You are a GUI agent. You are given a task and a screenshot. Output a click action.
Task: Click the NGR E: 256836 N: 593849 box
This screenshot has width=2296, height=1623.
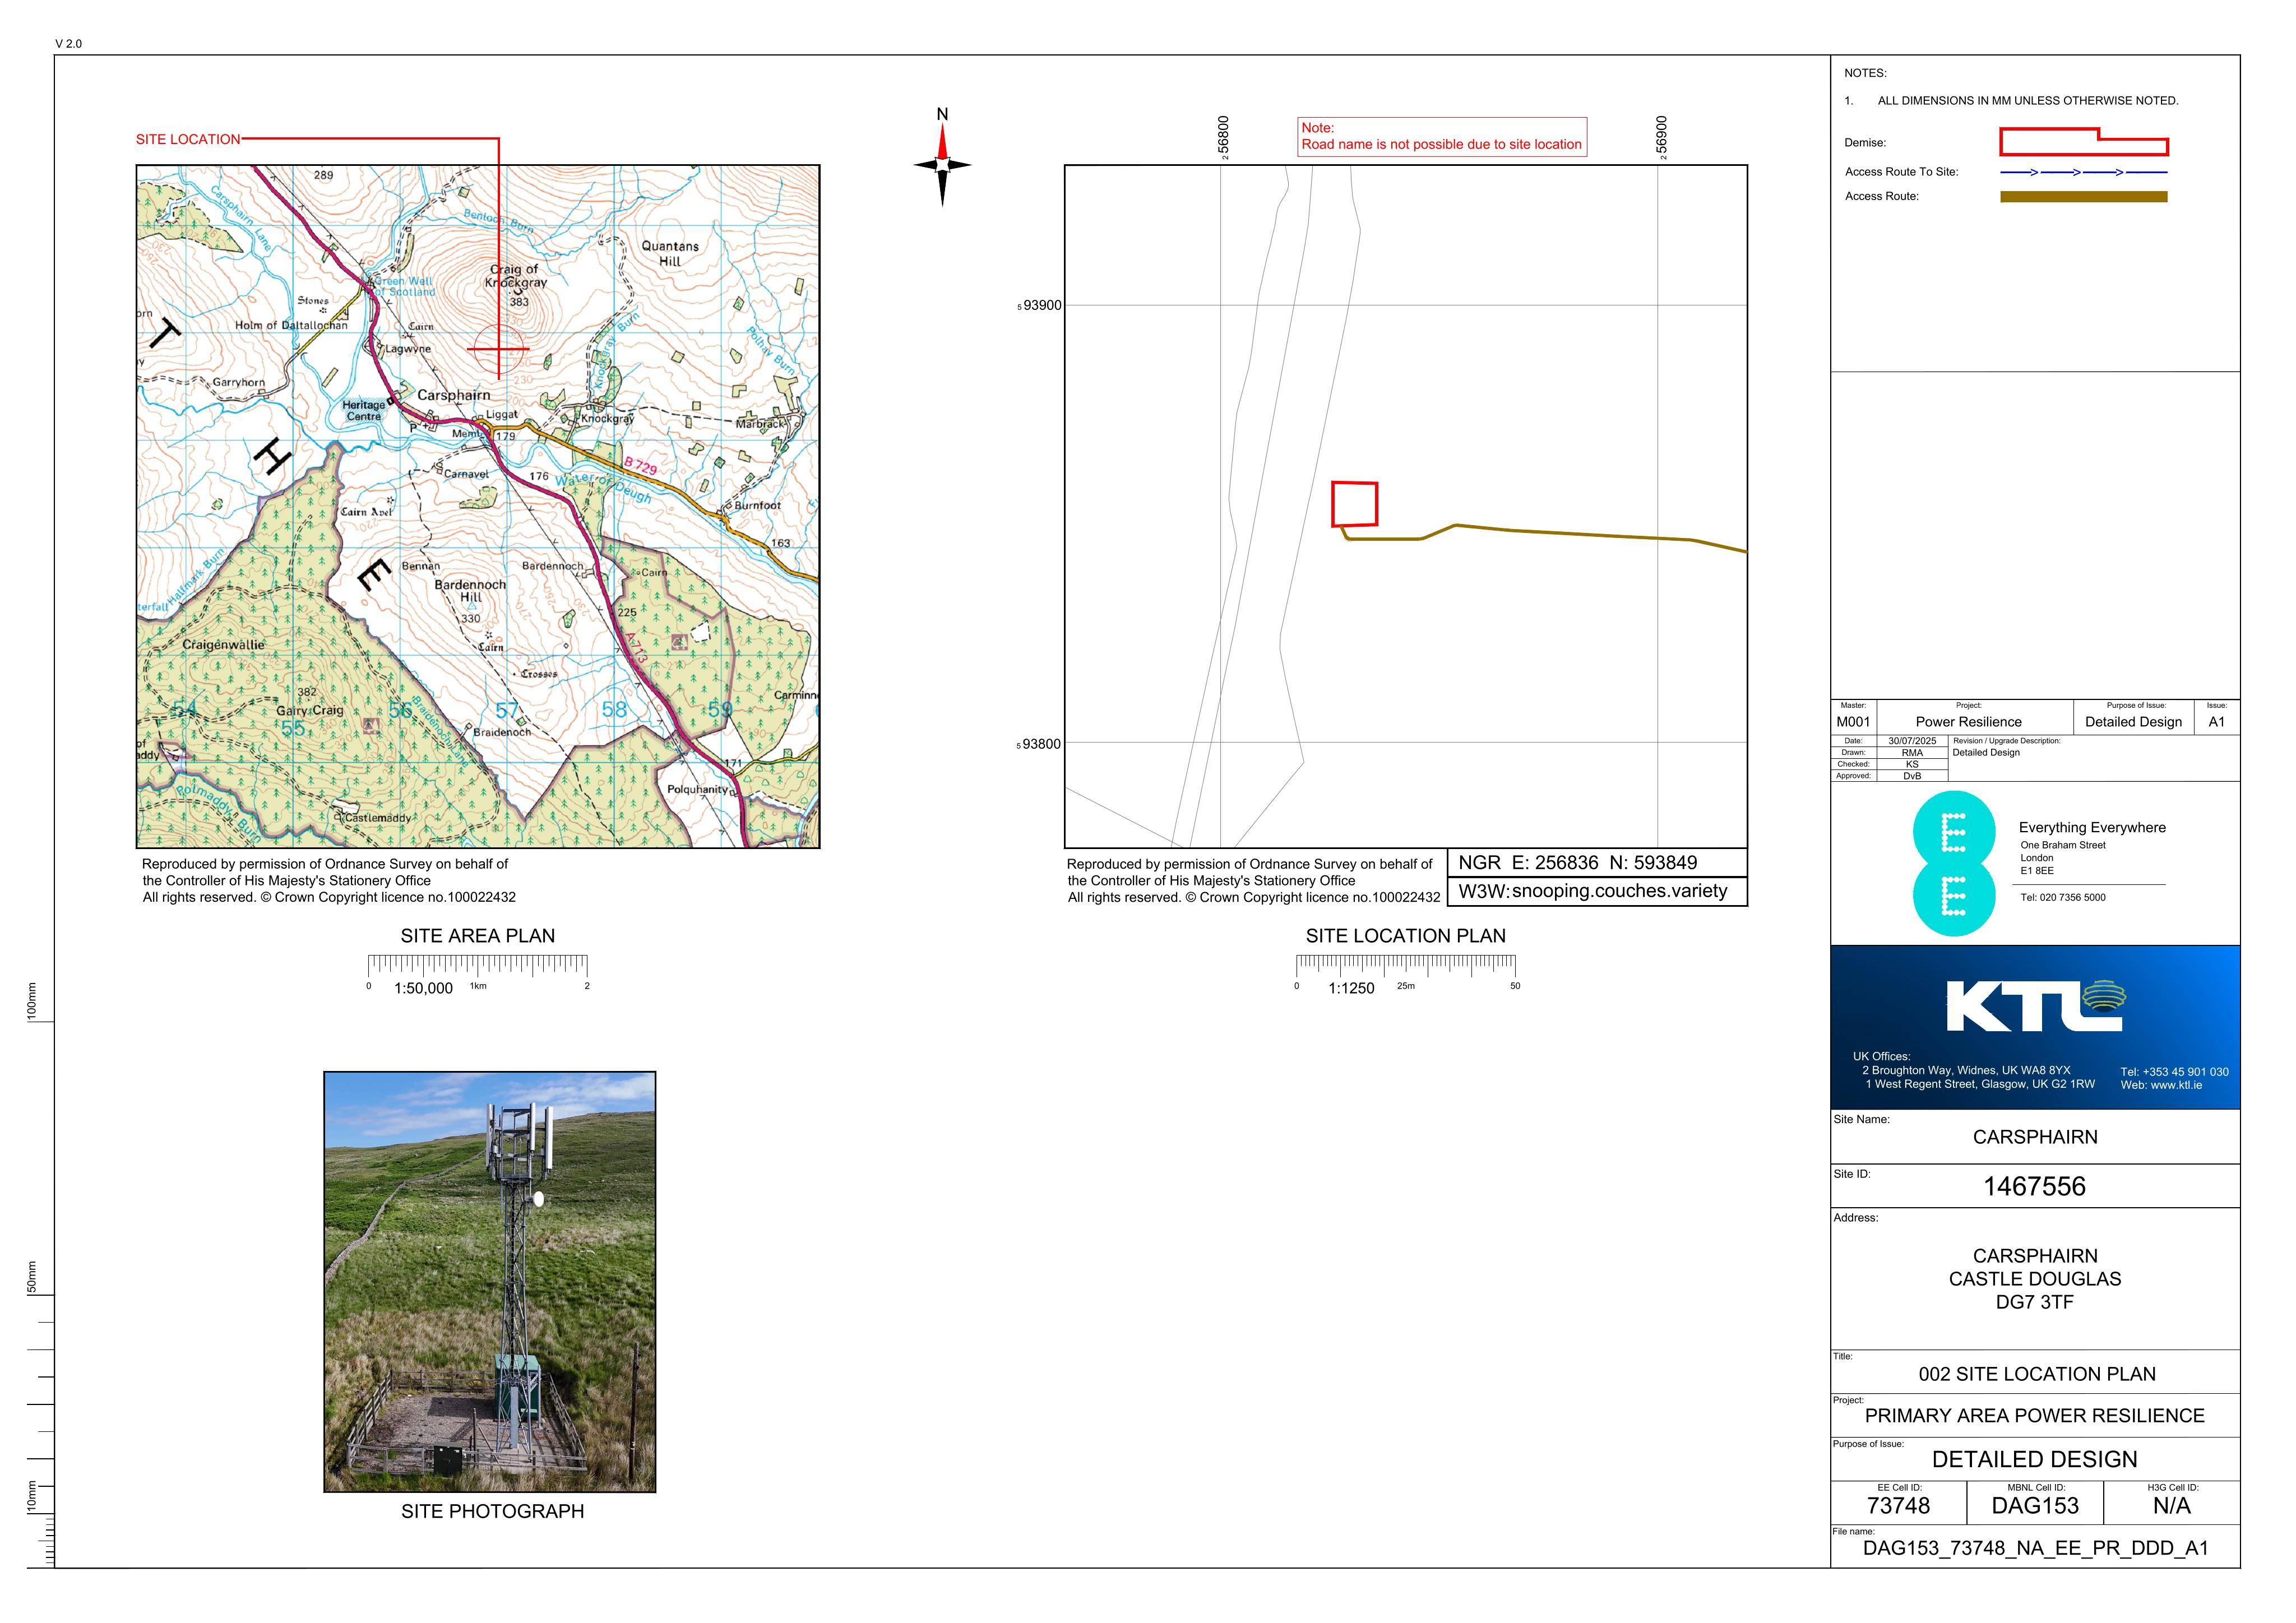(x=1597, y=863)
